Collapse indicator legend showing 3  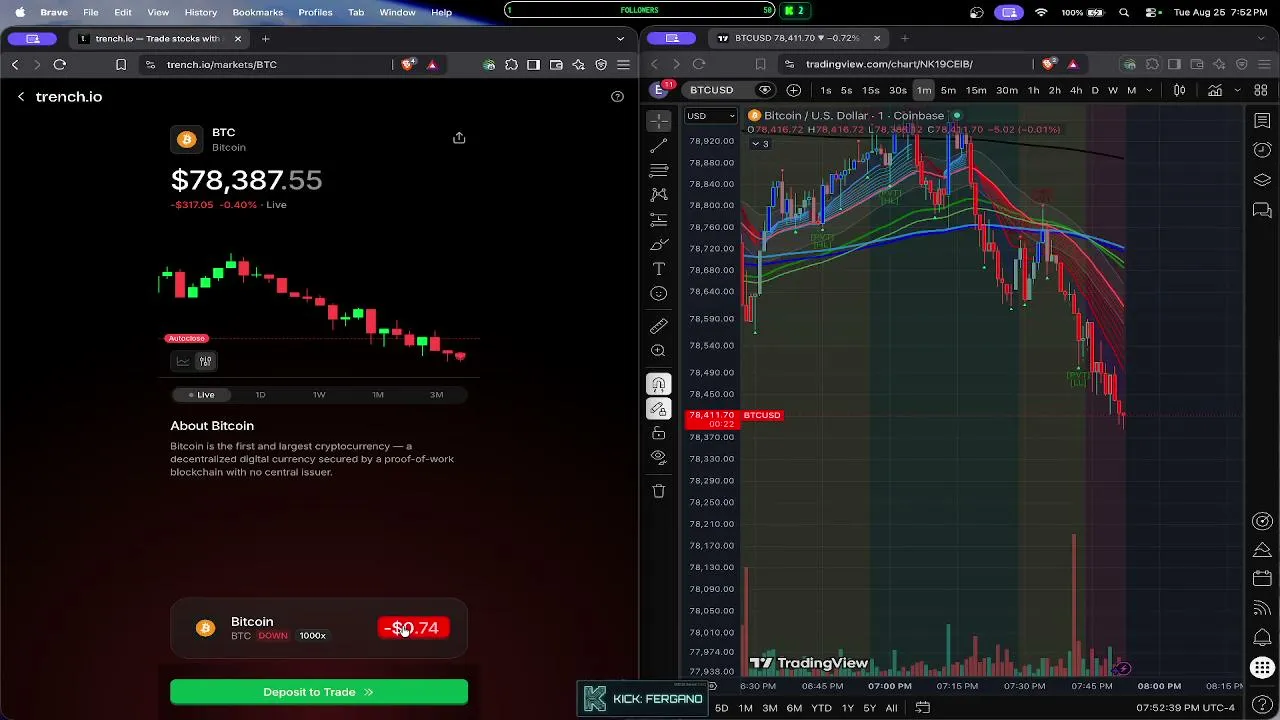760,144
